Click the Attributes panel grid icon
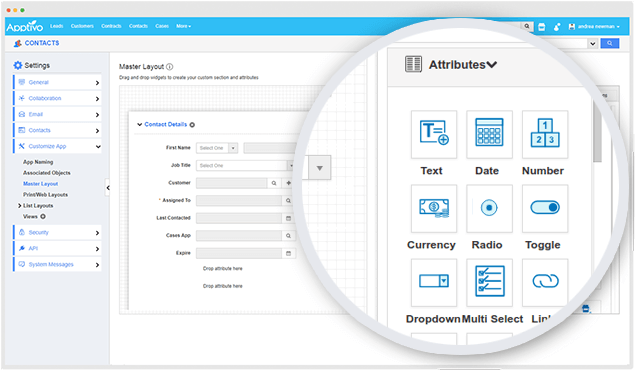This screenshot has height=371, width=635. coord(413,64)
